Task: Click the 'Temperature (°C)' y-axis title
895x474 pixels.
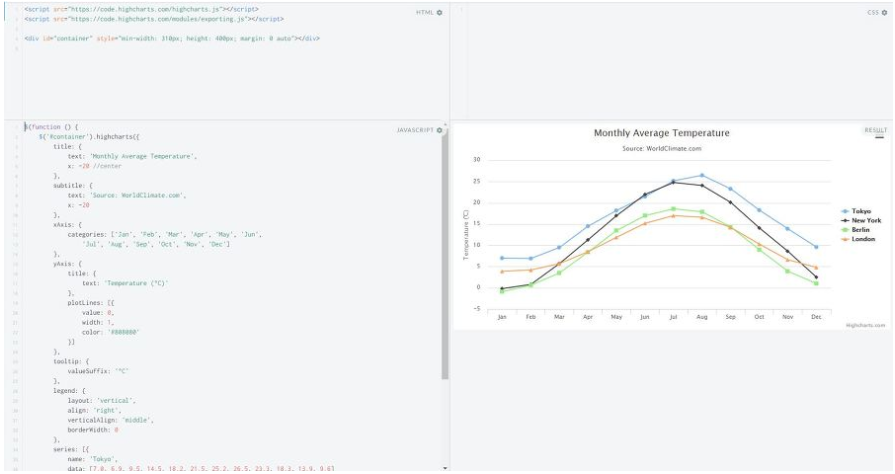Action: 466,235
